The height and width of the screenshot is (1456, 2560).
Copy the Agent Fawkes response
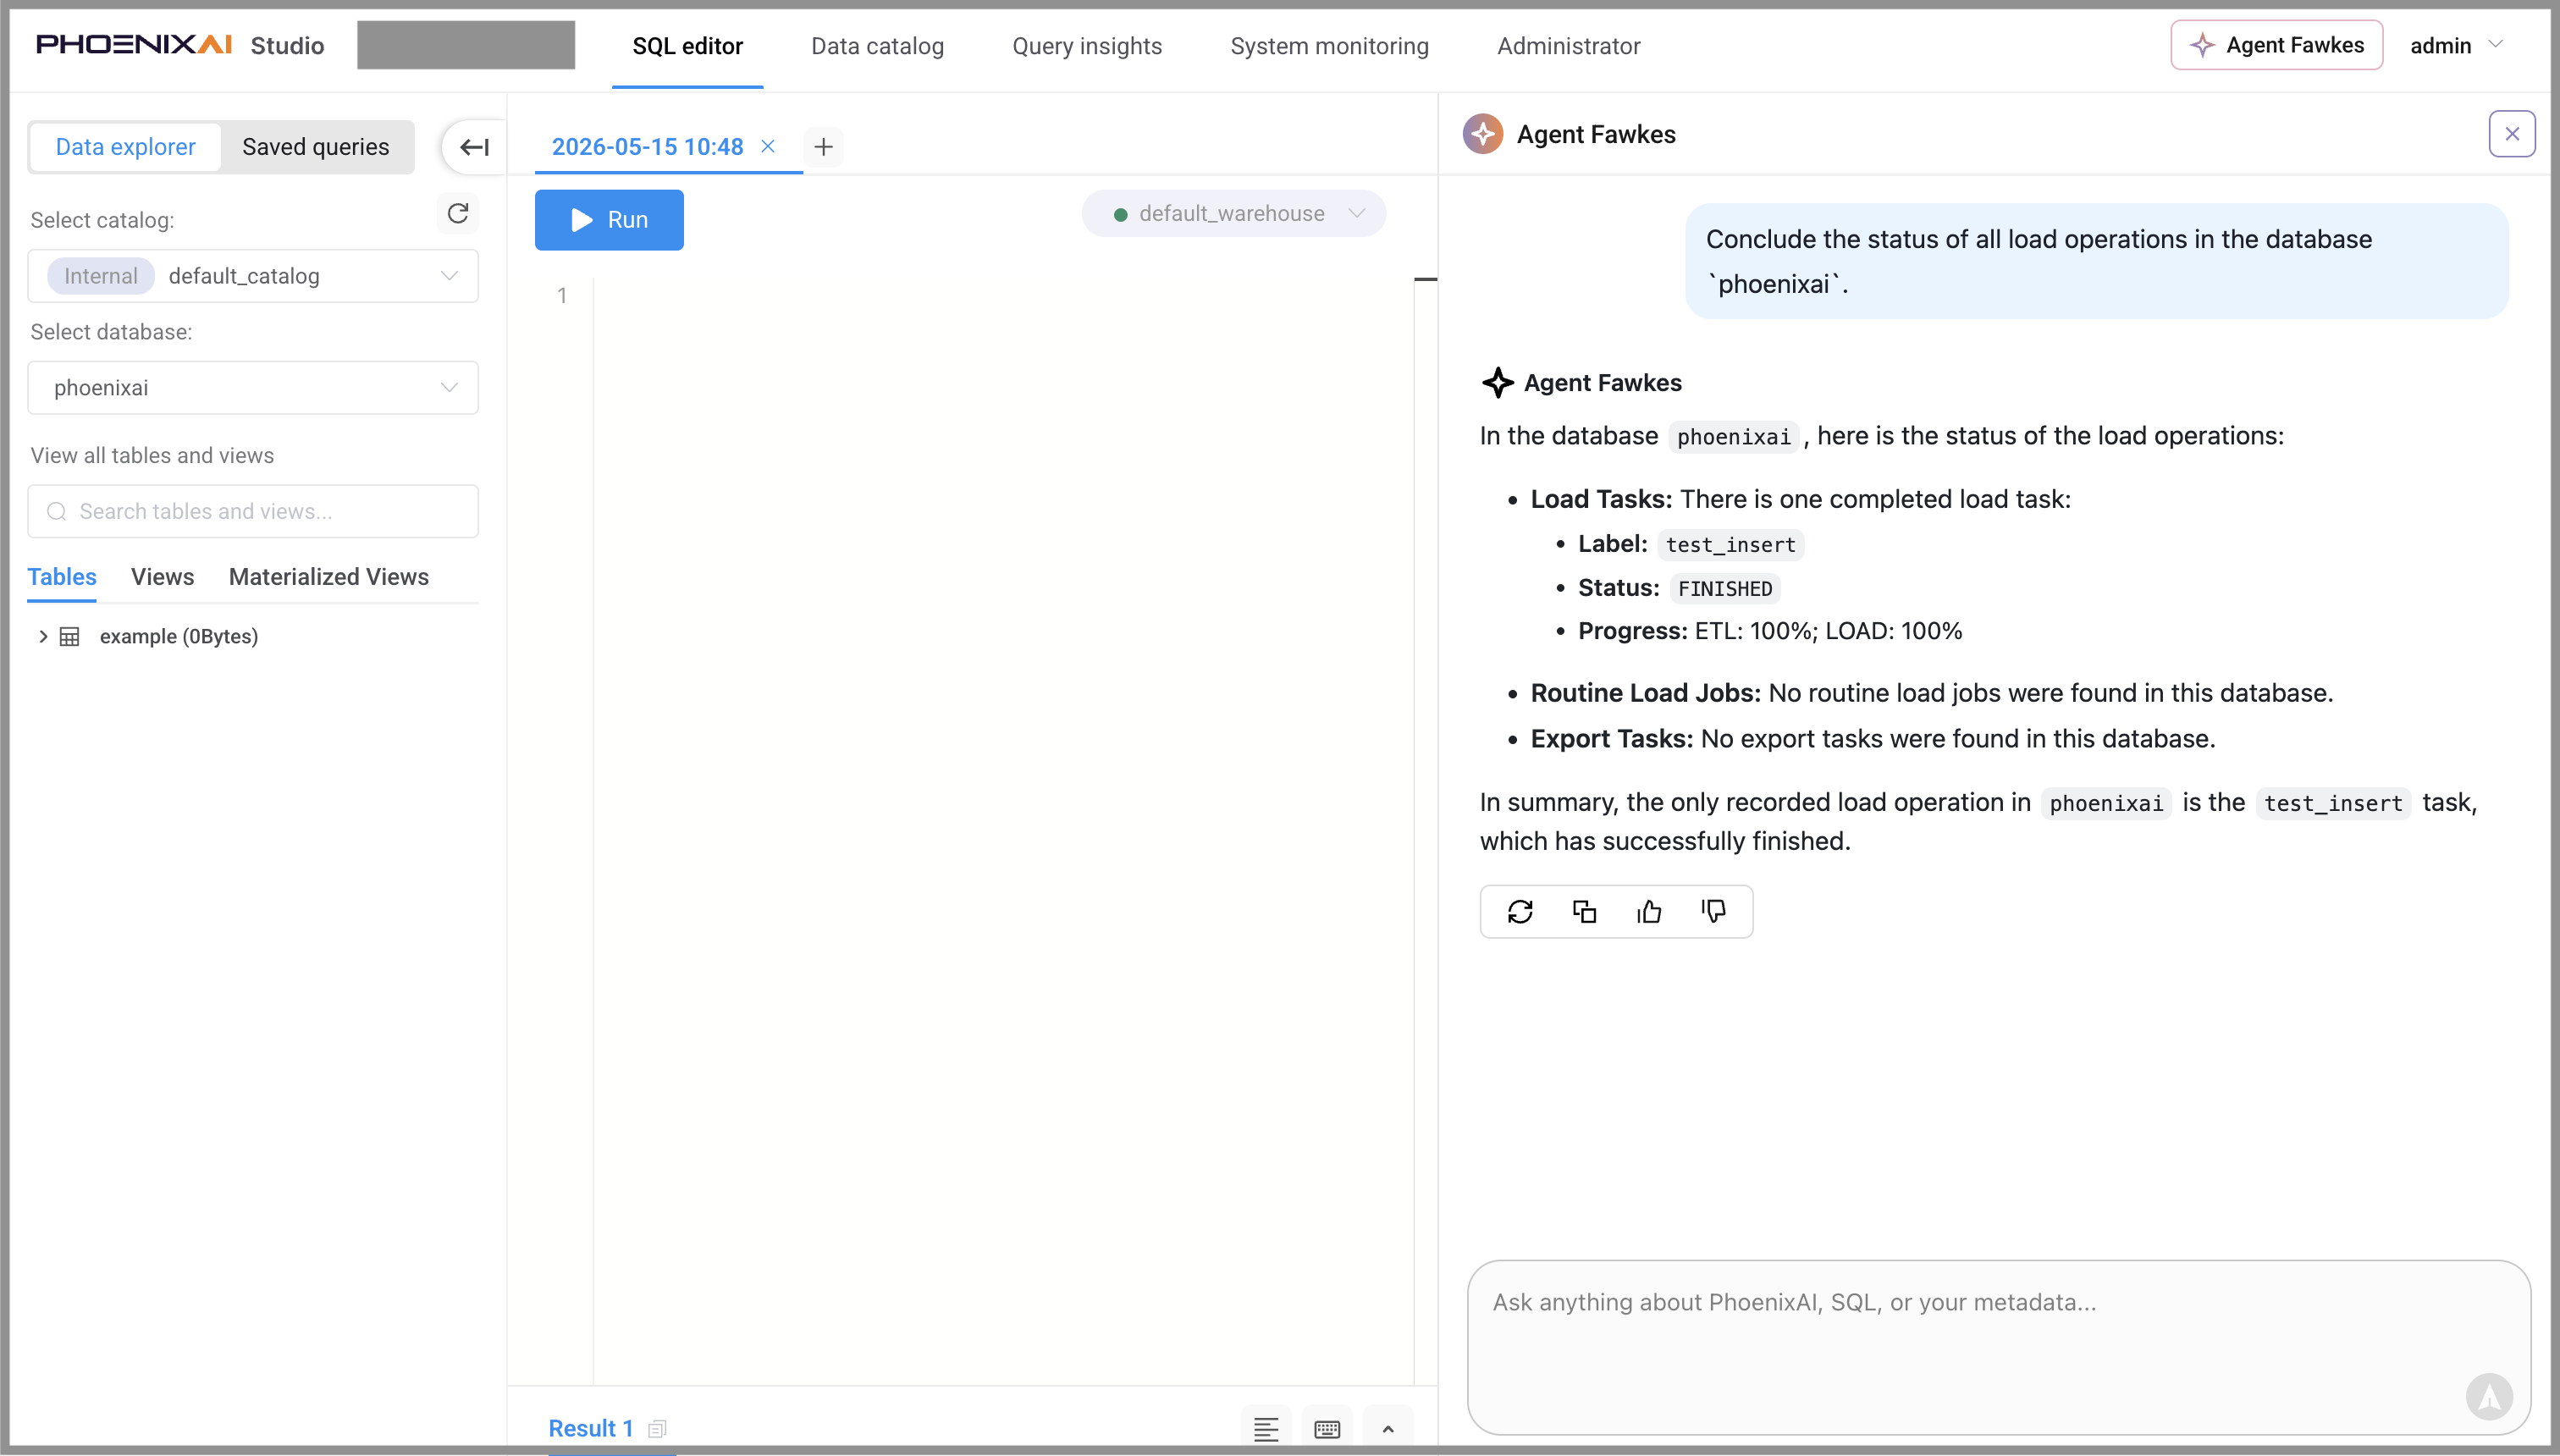tap(1585, 911)
